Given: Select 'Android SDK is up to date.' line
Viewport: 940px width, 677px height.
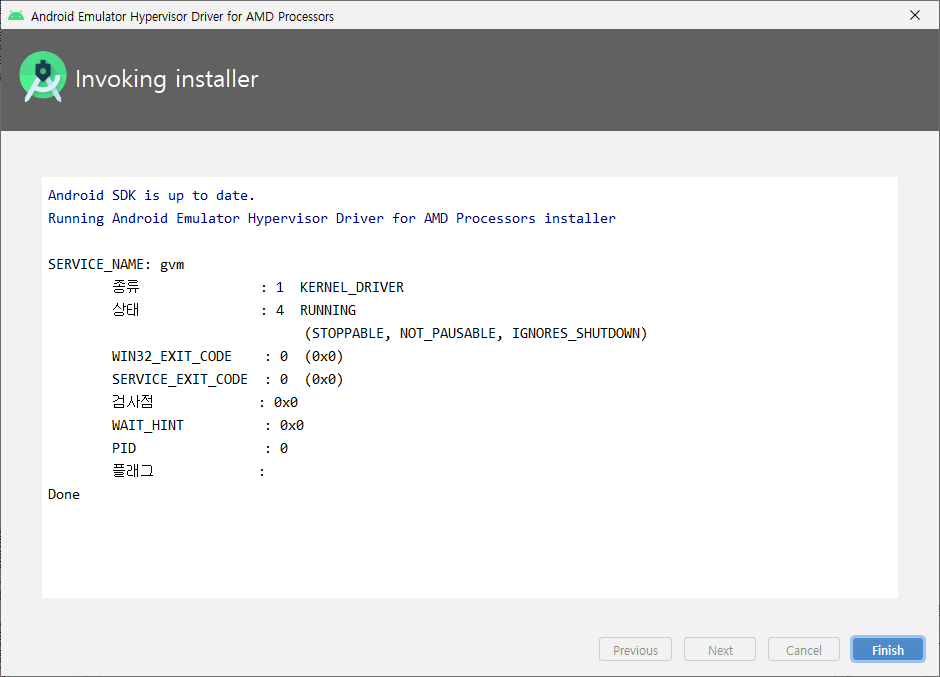Looking at the screenshot, I should point(151,195).
